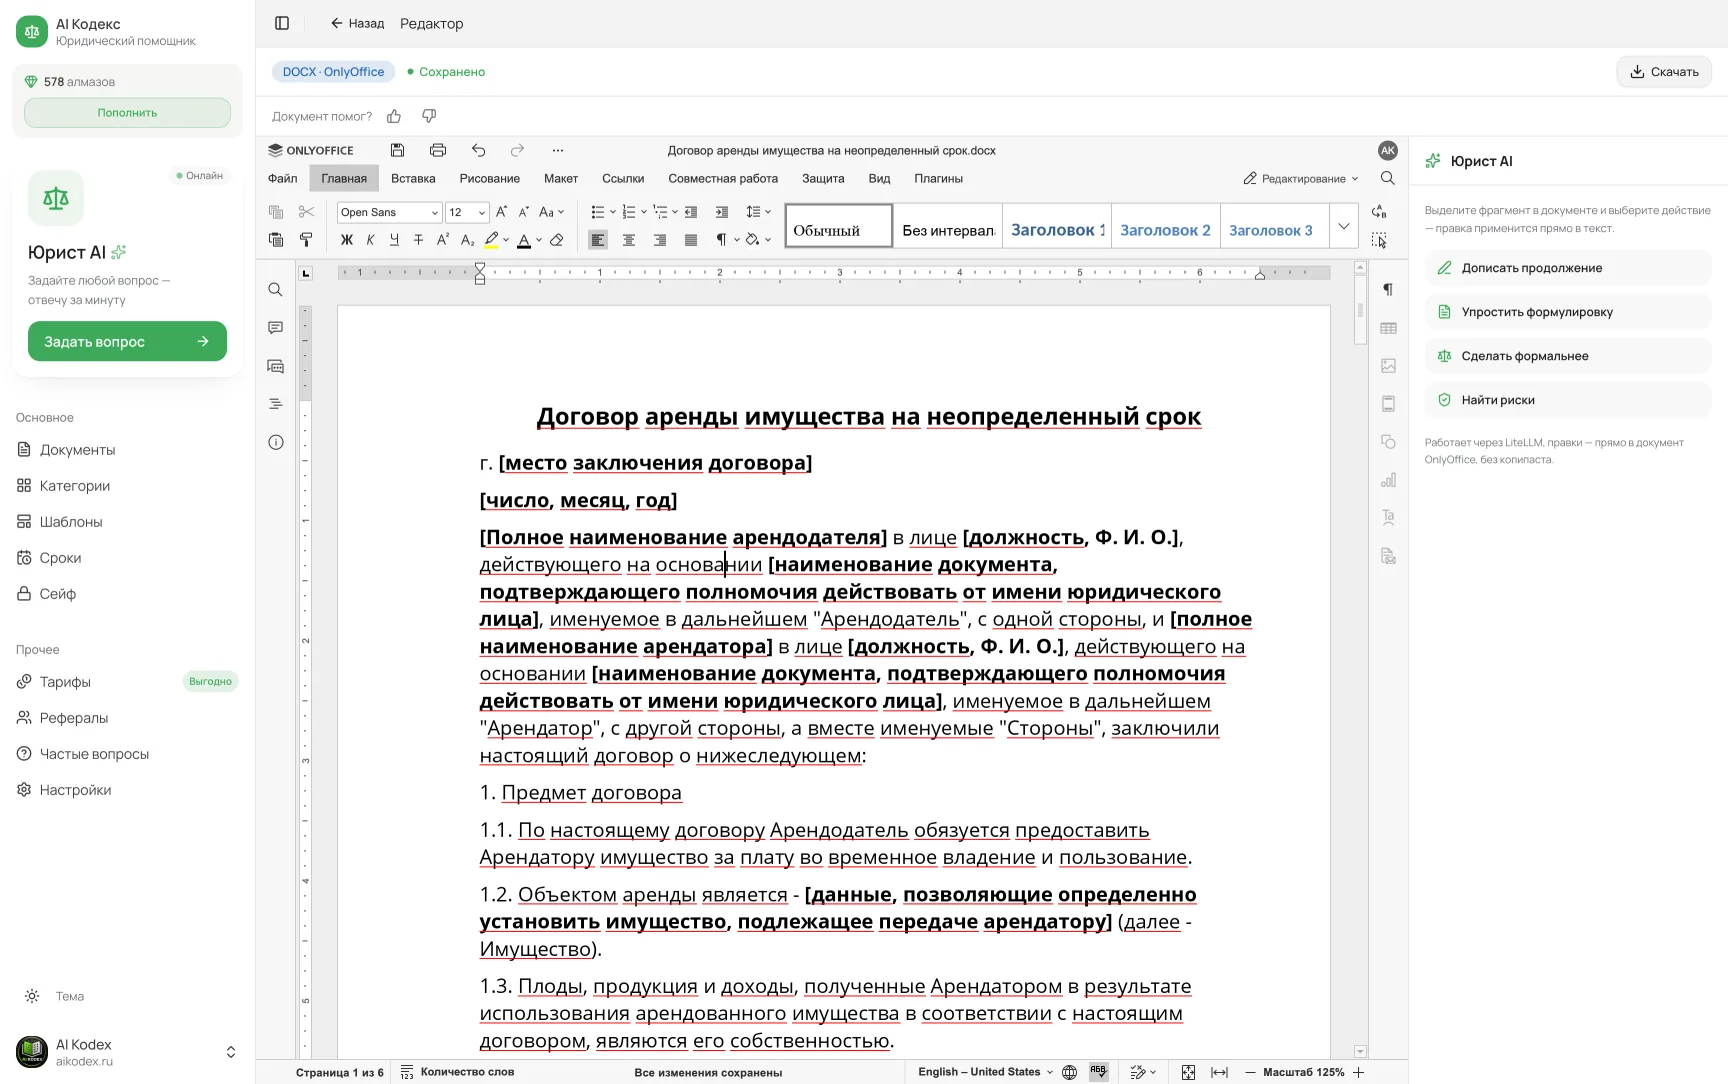
Task: Click the Скачать download button
Action: (x=1664, y=71)
